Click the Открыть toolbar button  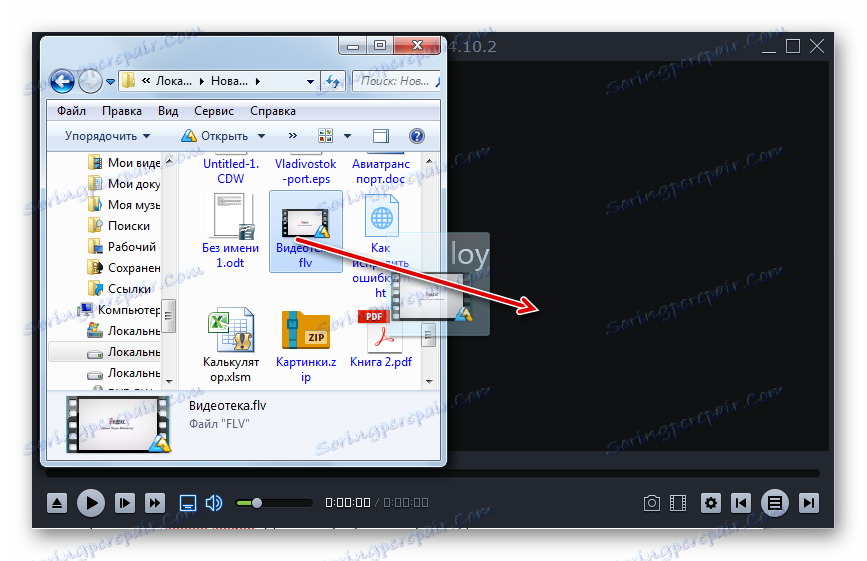tap(216, 136)
